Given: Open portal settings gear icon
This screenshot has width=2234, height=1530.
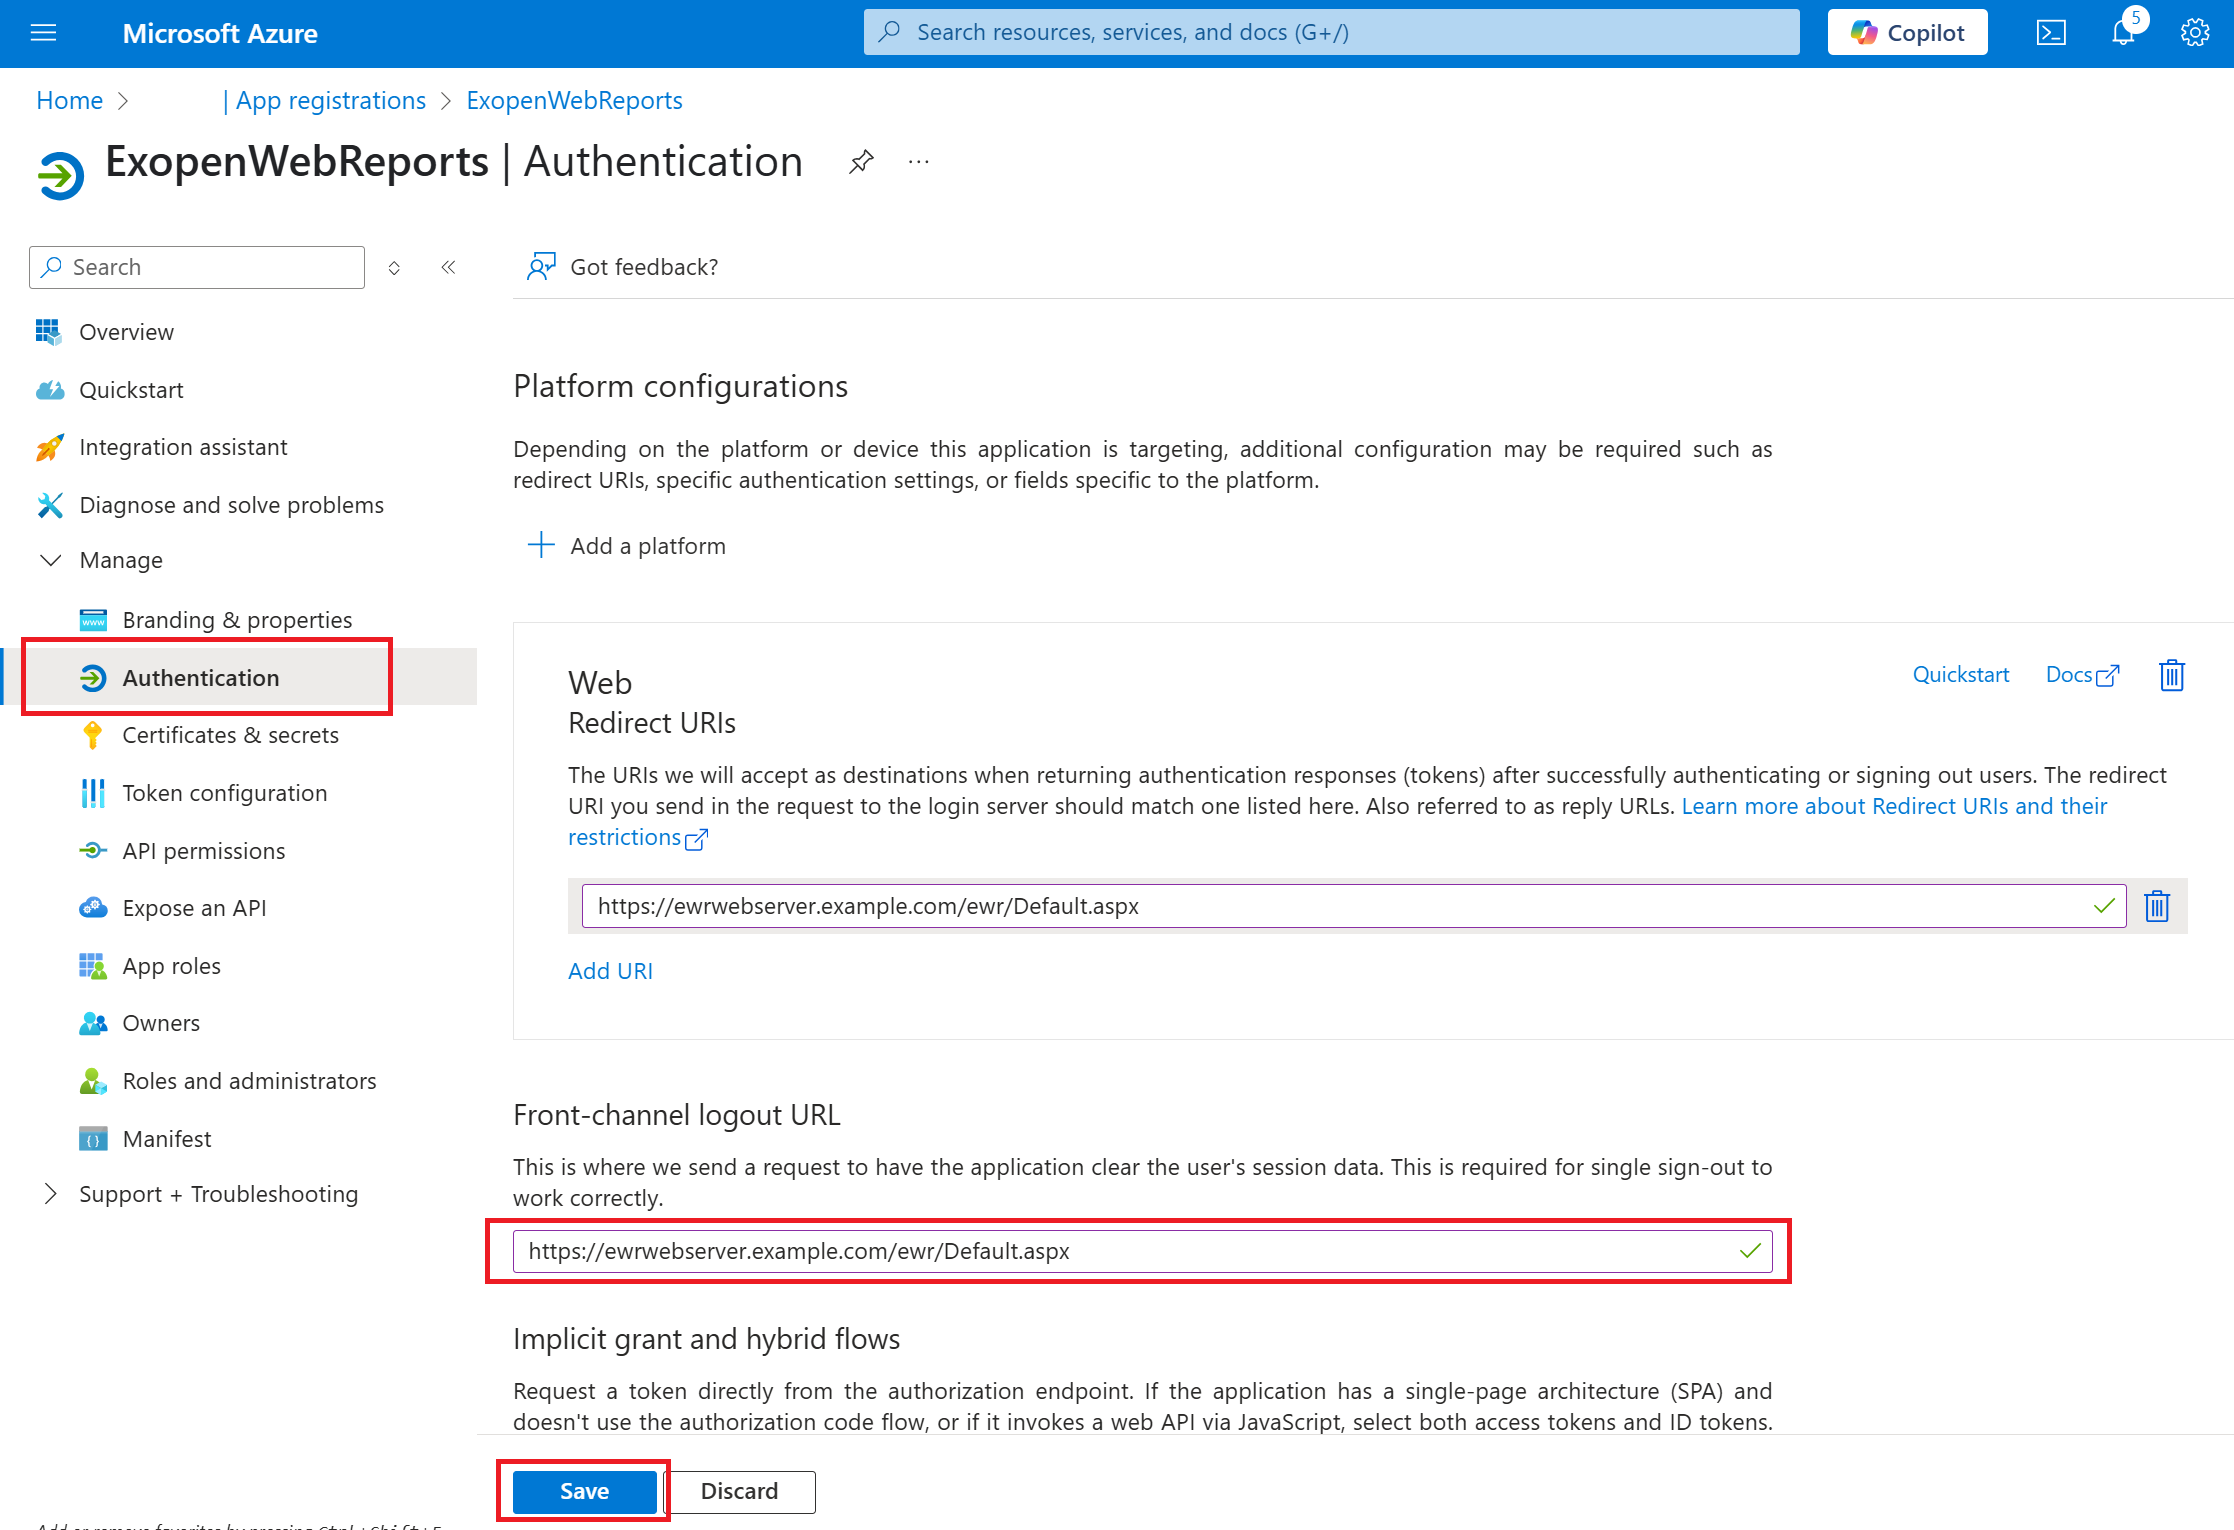Looking at the screenshot, I should coord(2194,33).
